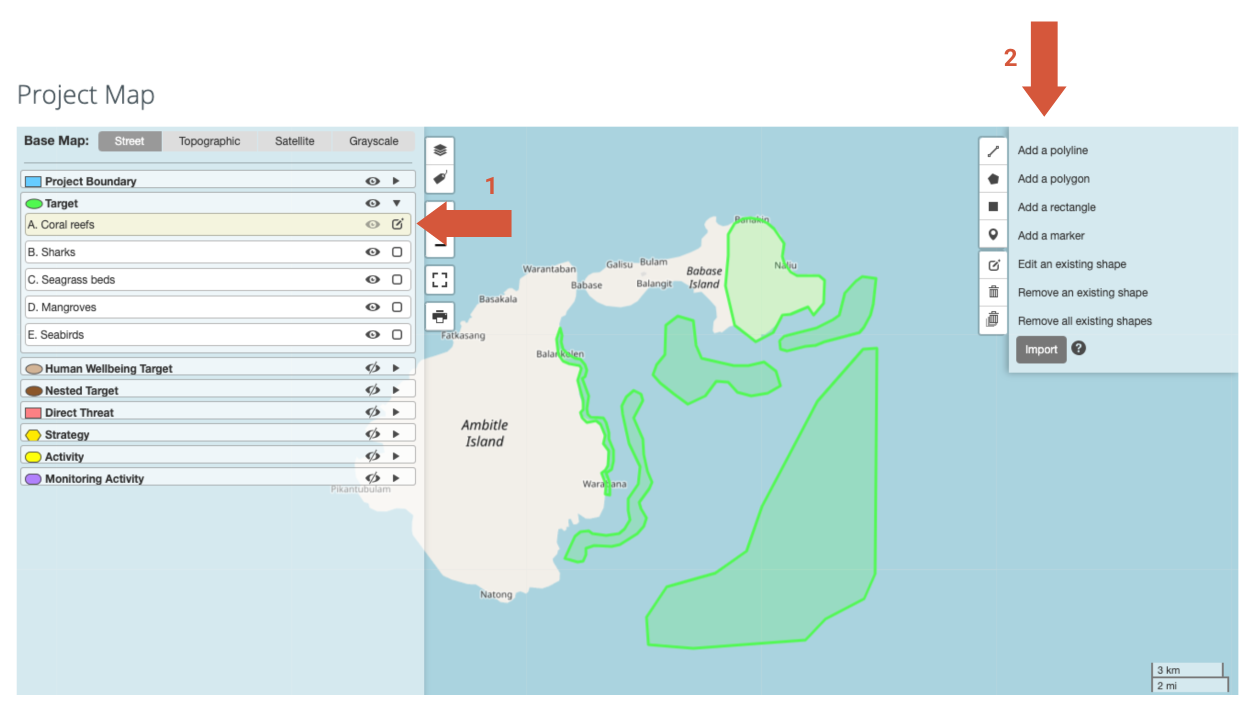This screenshot has height=710, width=1253.
Task: Select the Remove an existing shape trash icon
Action: 992,292
